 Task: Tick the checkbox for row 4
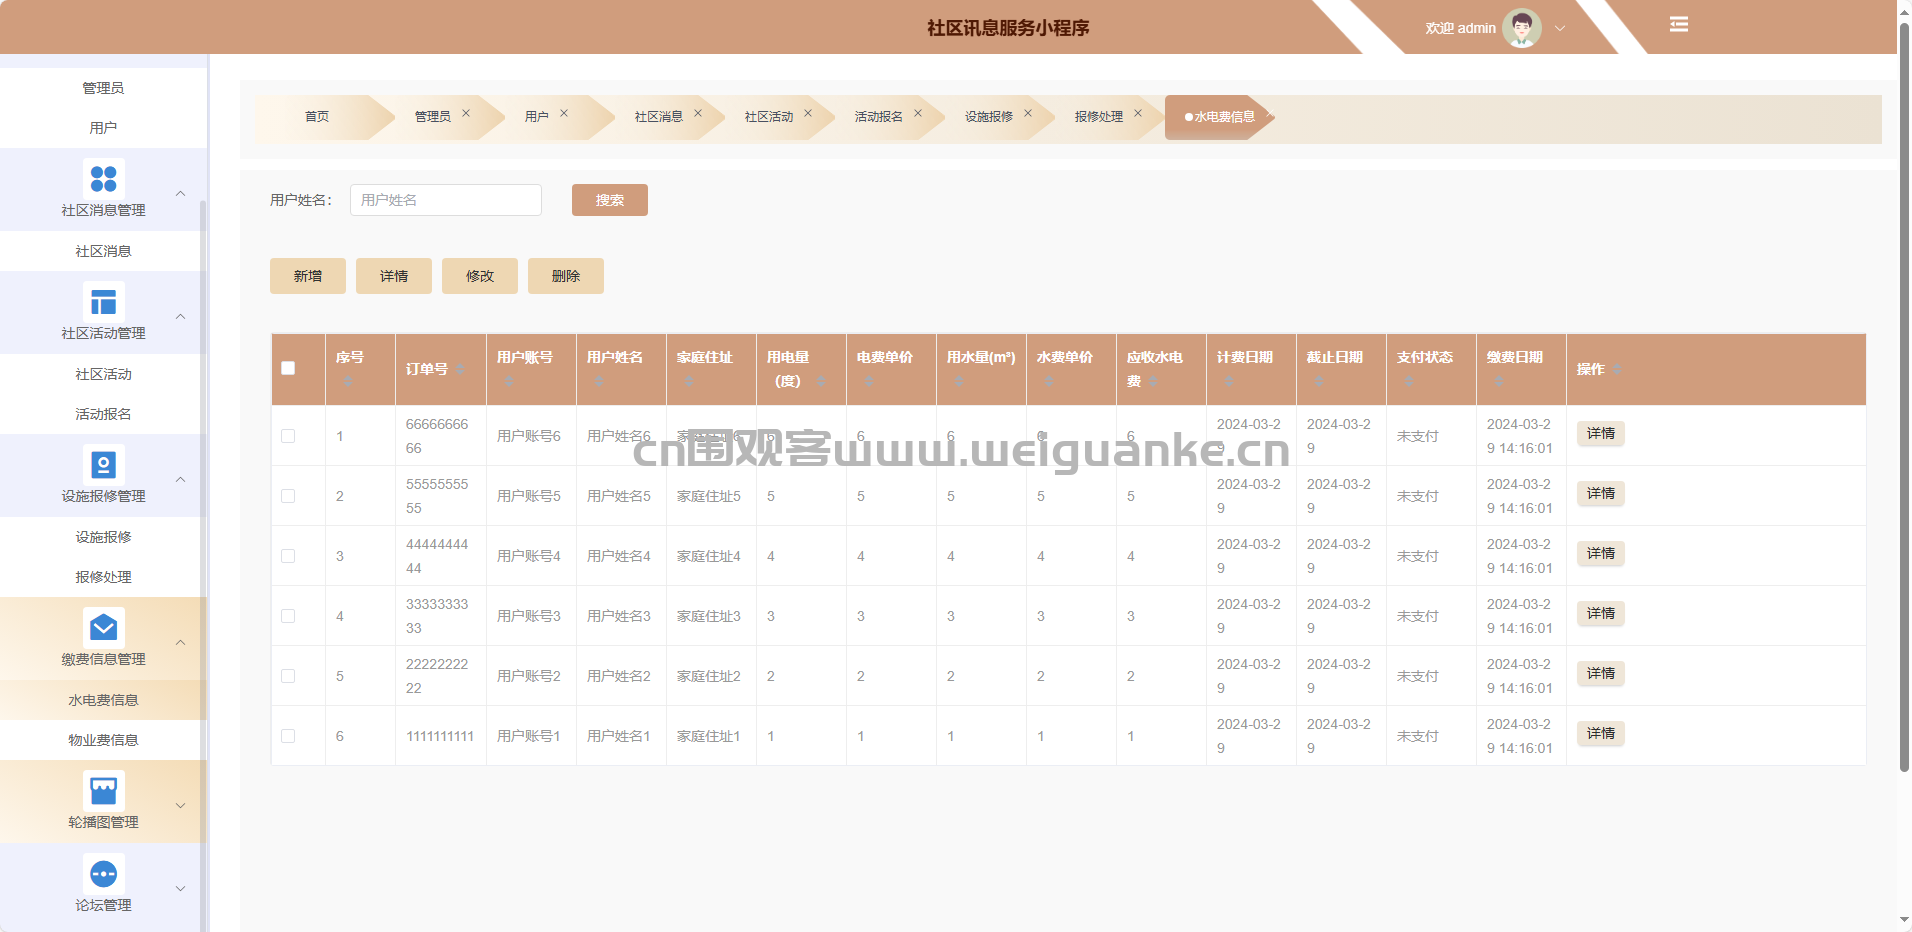point(288,616)
